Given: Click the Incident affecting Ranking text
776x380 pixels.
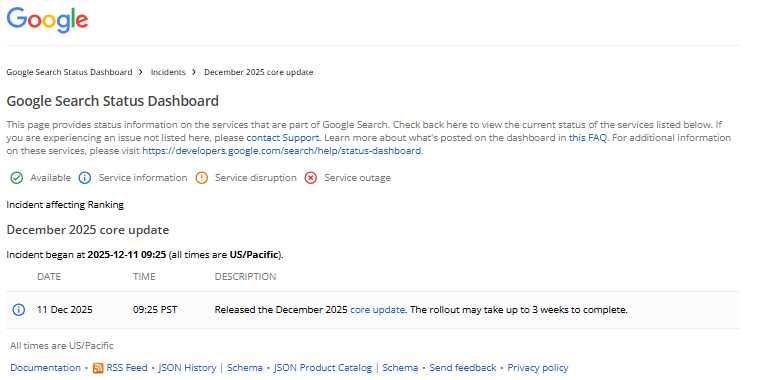Looking at the screenshot, I should tap(65, 205).
